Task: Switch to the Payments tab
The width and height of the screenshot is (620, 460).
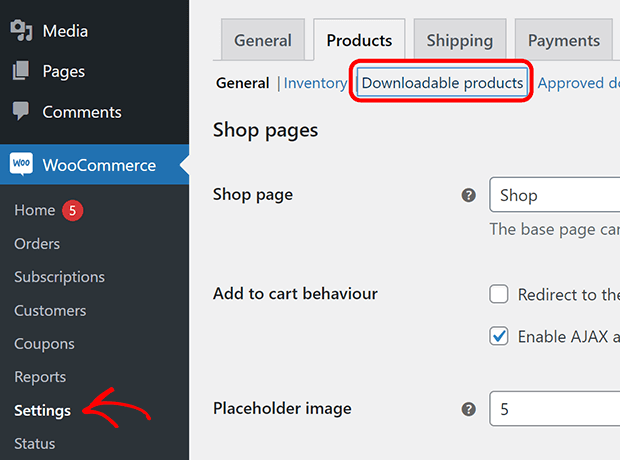Action: pyautogui.click(x=564, y=40)
